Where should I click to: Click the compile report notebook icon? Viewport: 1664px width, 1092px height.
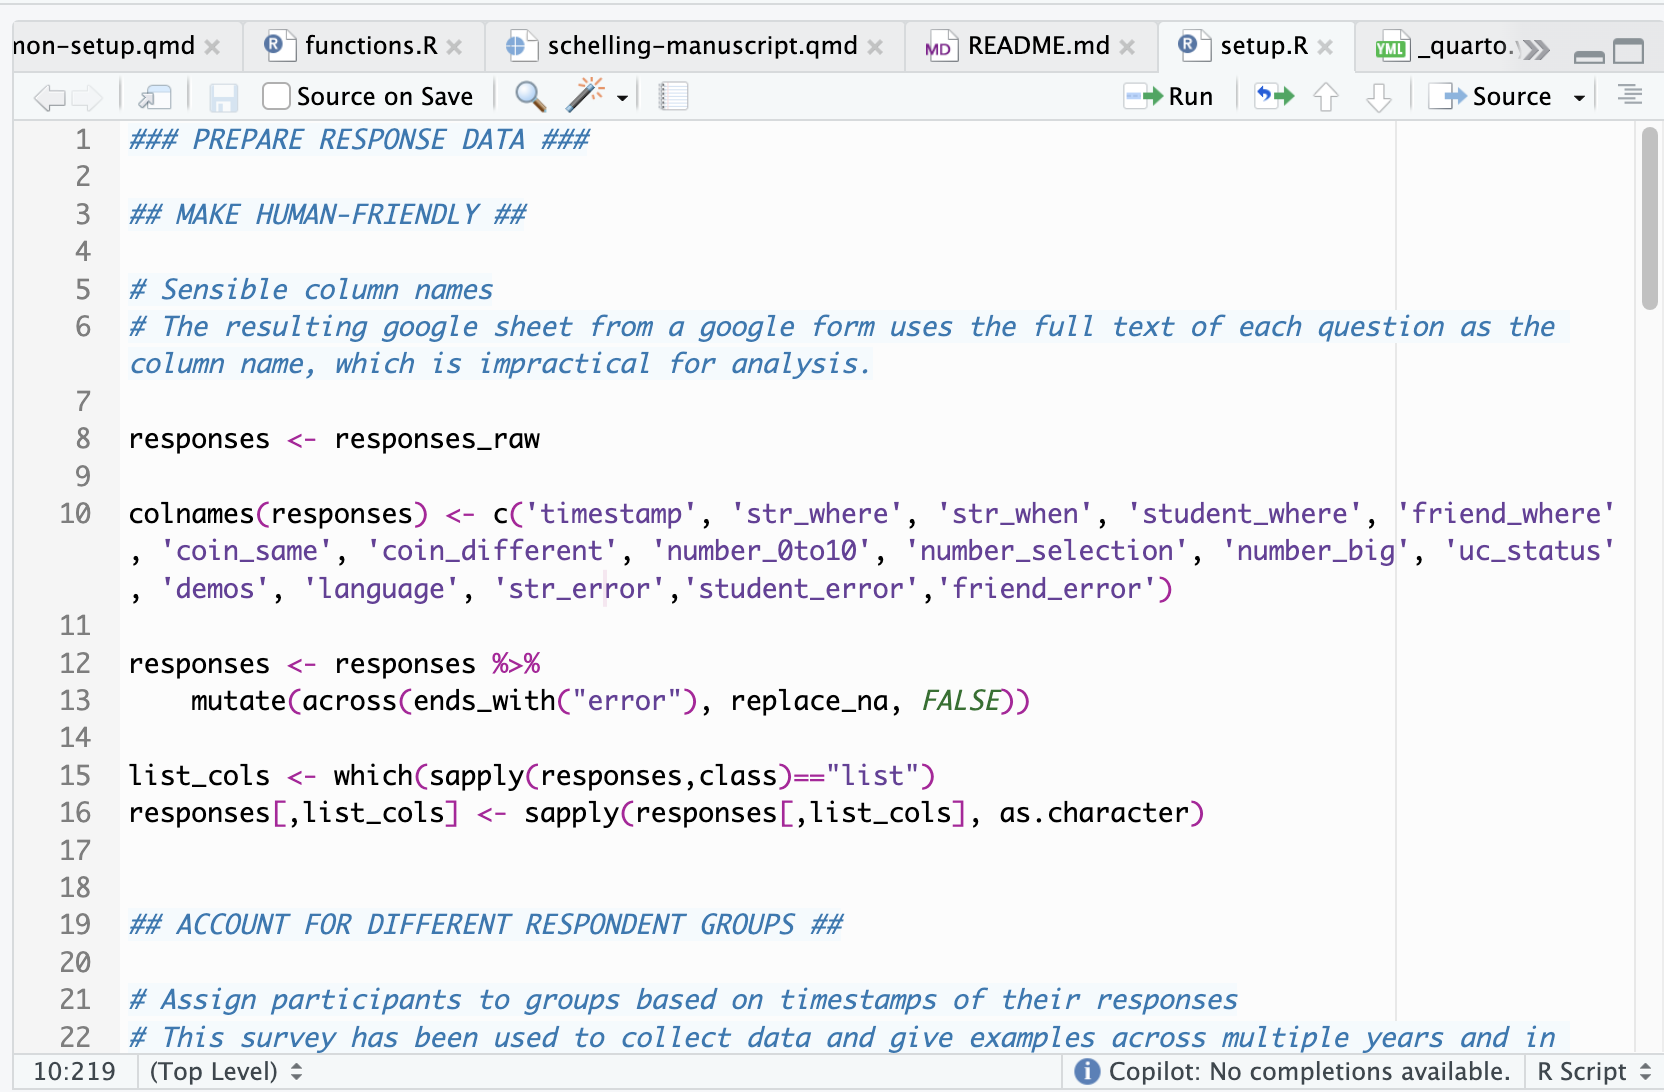pos(673,97)
